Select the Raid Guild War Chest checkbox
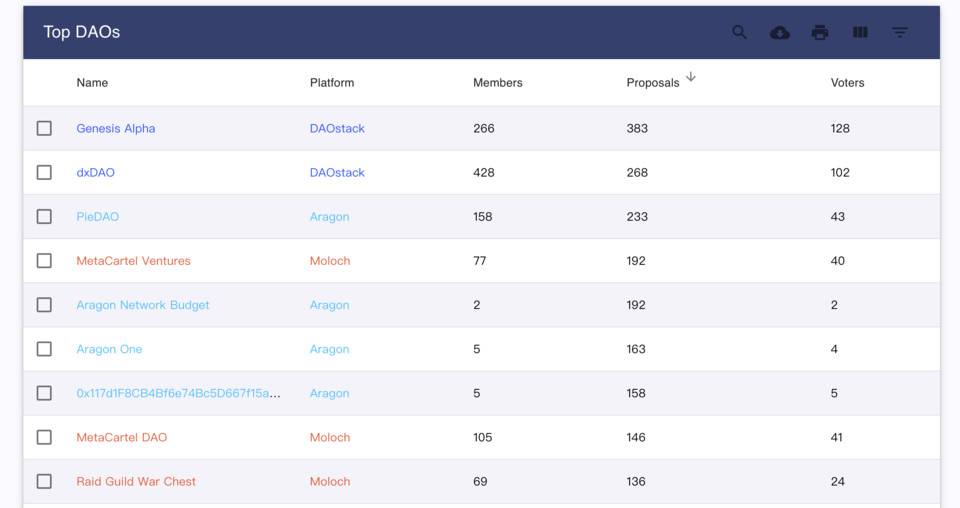Viewport: 960px width, 508px height. [x=44, y=481]
